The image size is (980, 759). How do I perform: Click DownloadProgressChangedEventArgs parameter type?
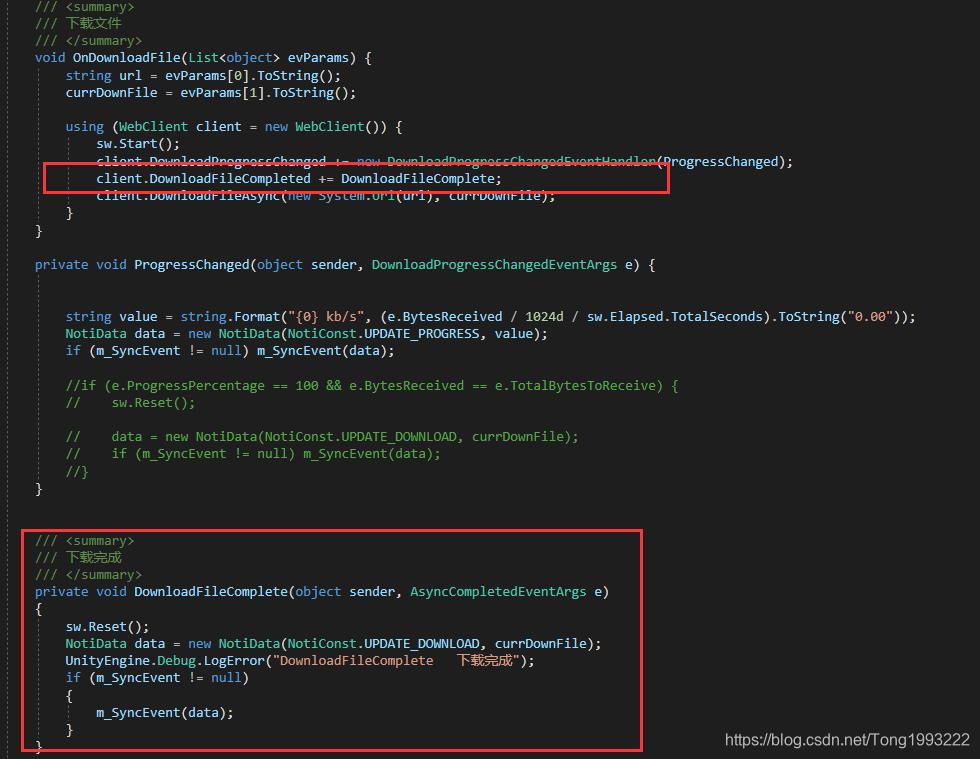494,264
